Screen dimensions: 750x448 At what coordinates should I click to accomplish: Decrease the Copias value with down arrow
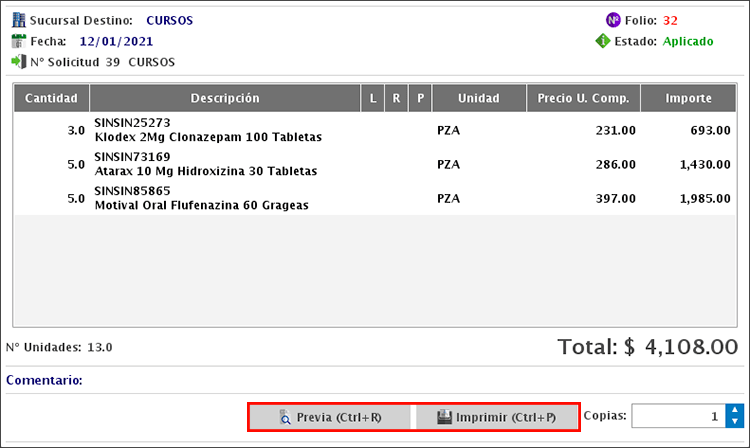(735, 422)
